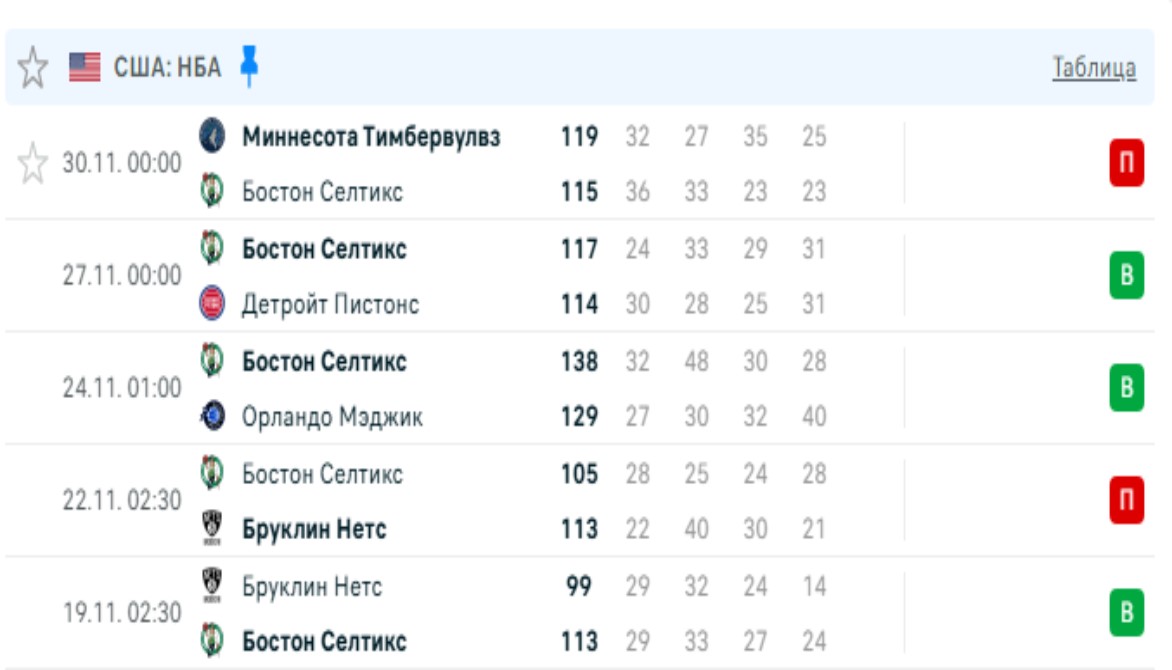Screen dimensions: 1172x670
Task: Click the blue pin icon beside НБА
Action: (249, 67)
